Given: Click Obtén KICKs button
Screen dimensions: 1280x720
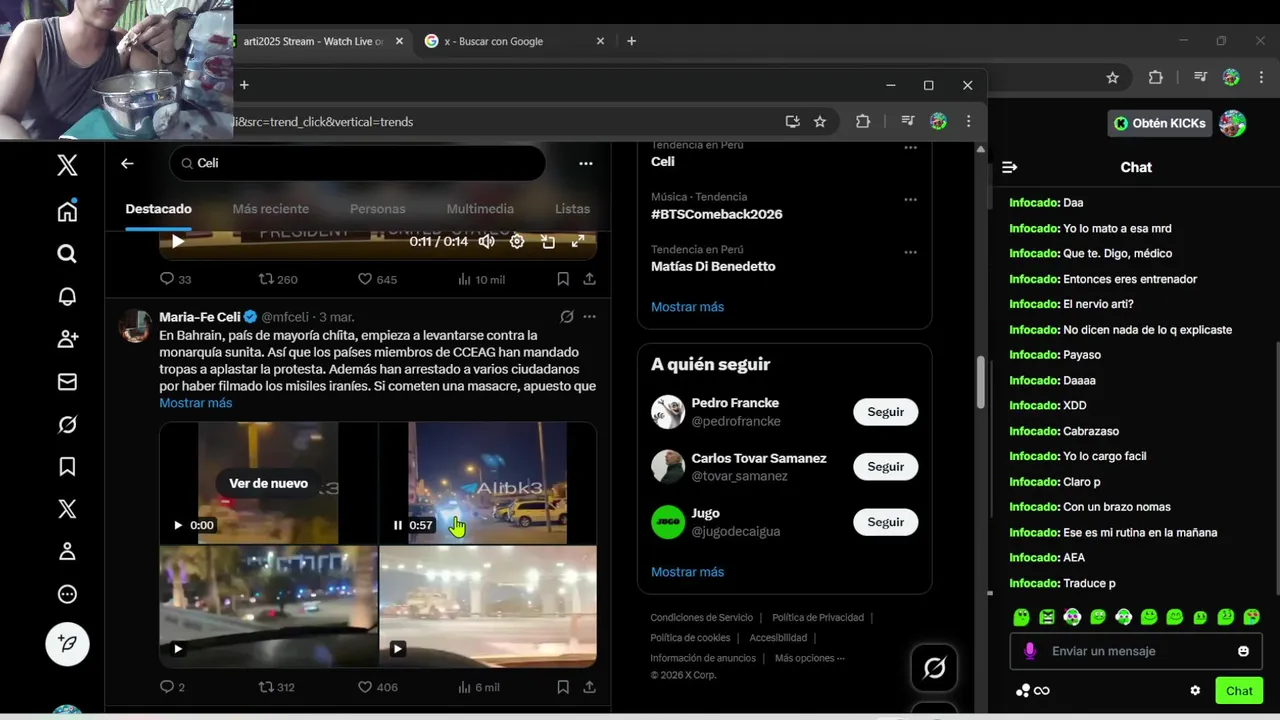Looking at the screenshot, I should coord(1160,123).
